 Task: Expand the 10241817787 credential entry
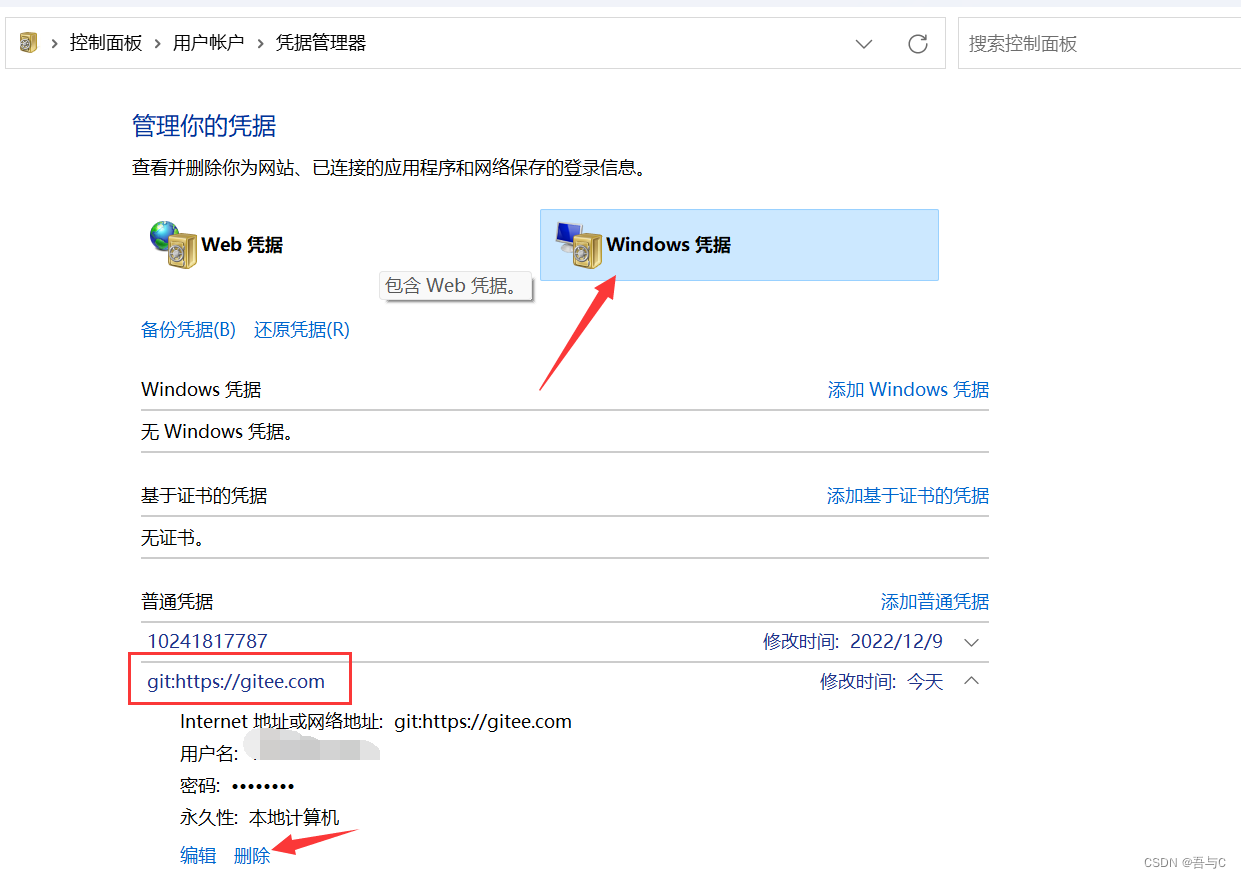(x=971, y=642)
